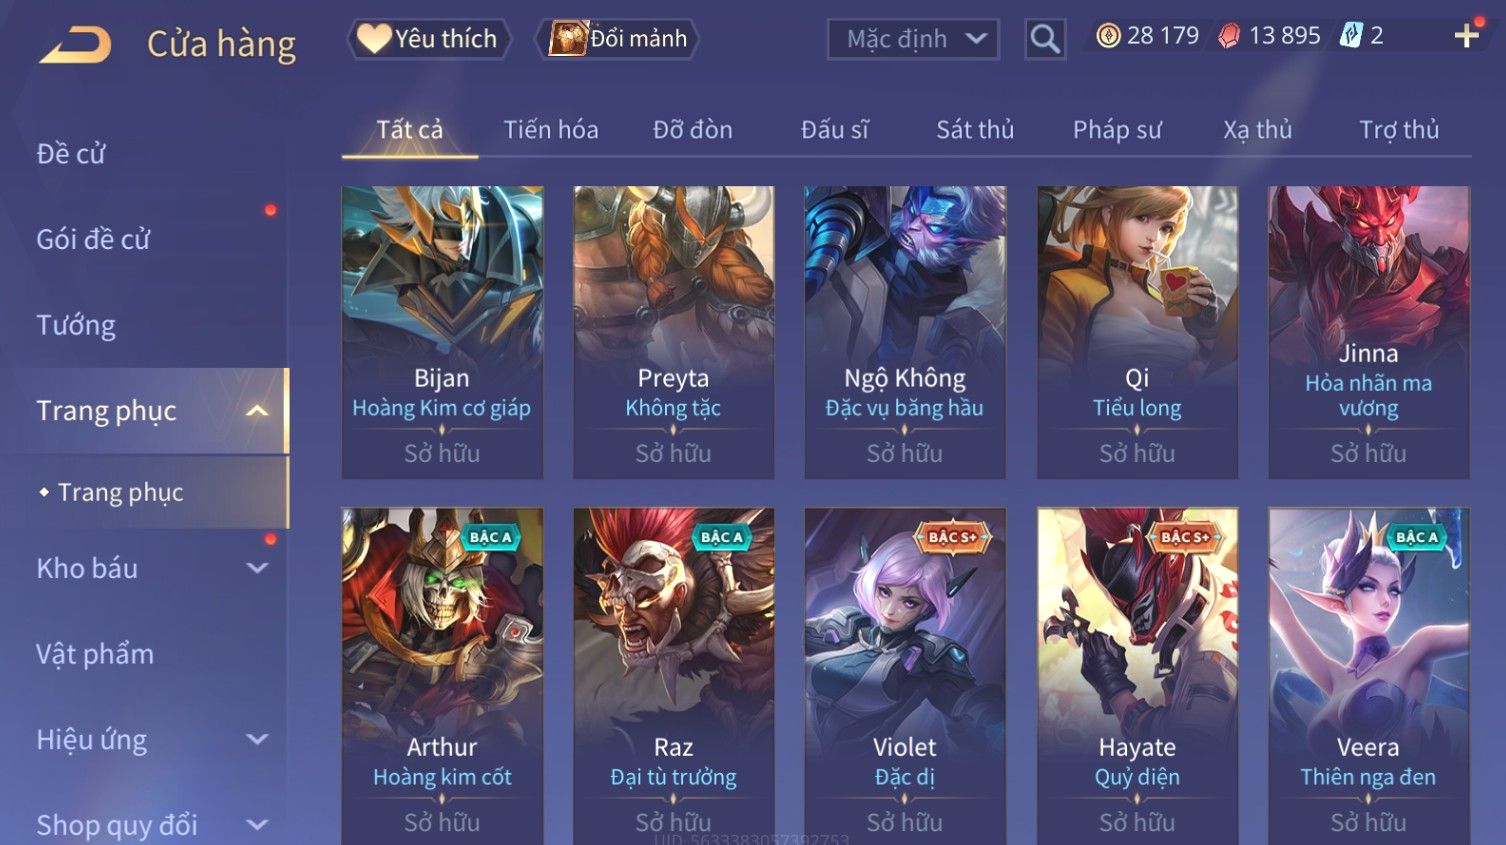This screenshot has height=845, width=1506.
Task: Collapse the Trang phục sidebar section
Action: pyautogui.click(x=257, y=411)
